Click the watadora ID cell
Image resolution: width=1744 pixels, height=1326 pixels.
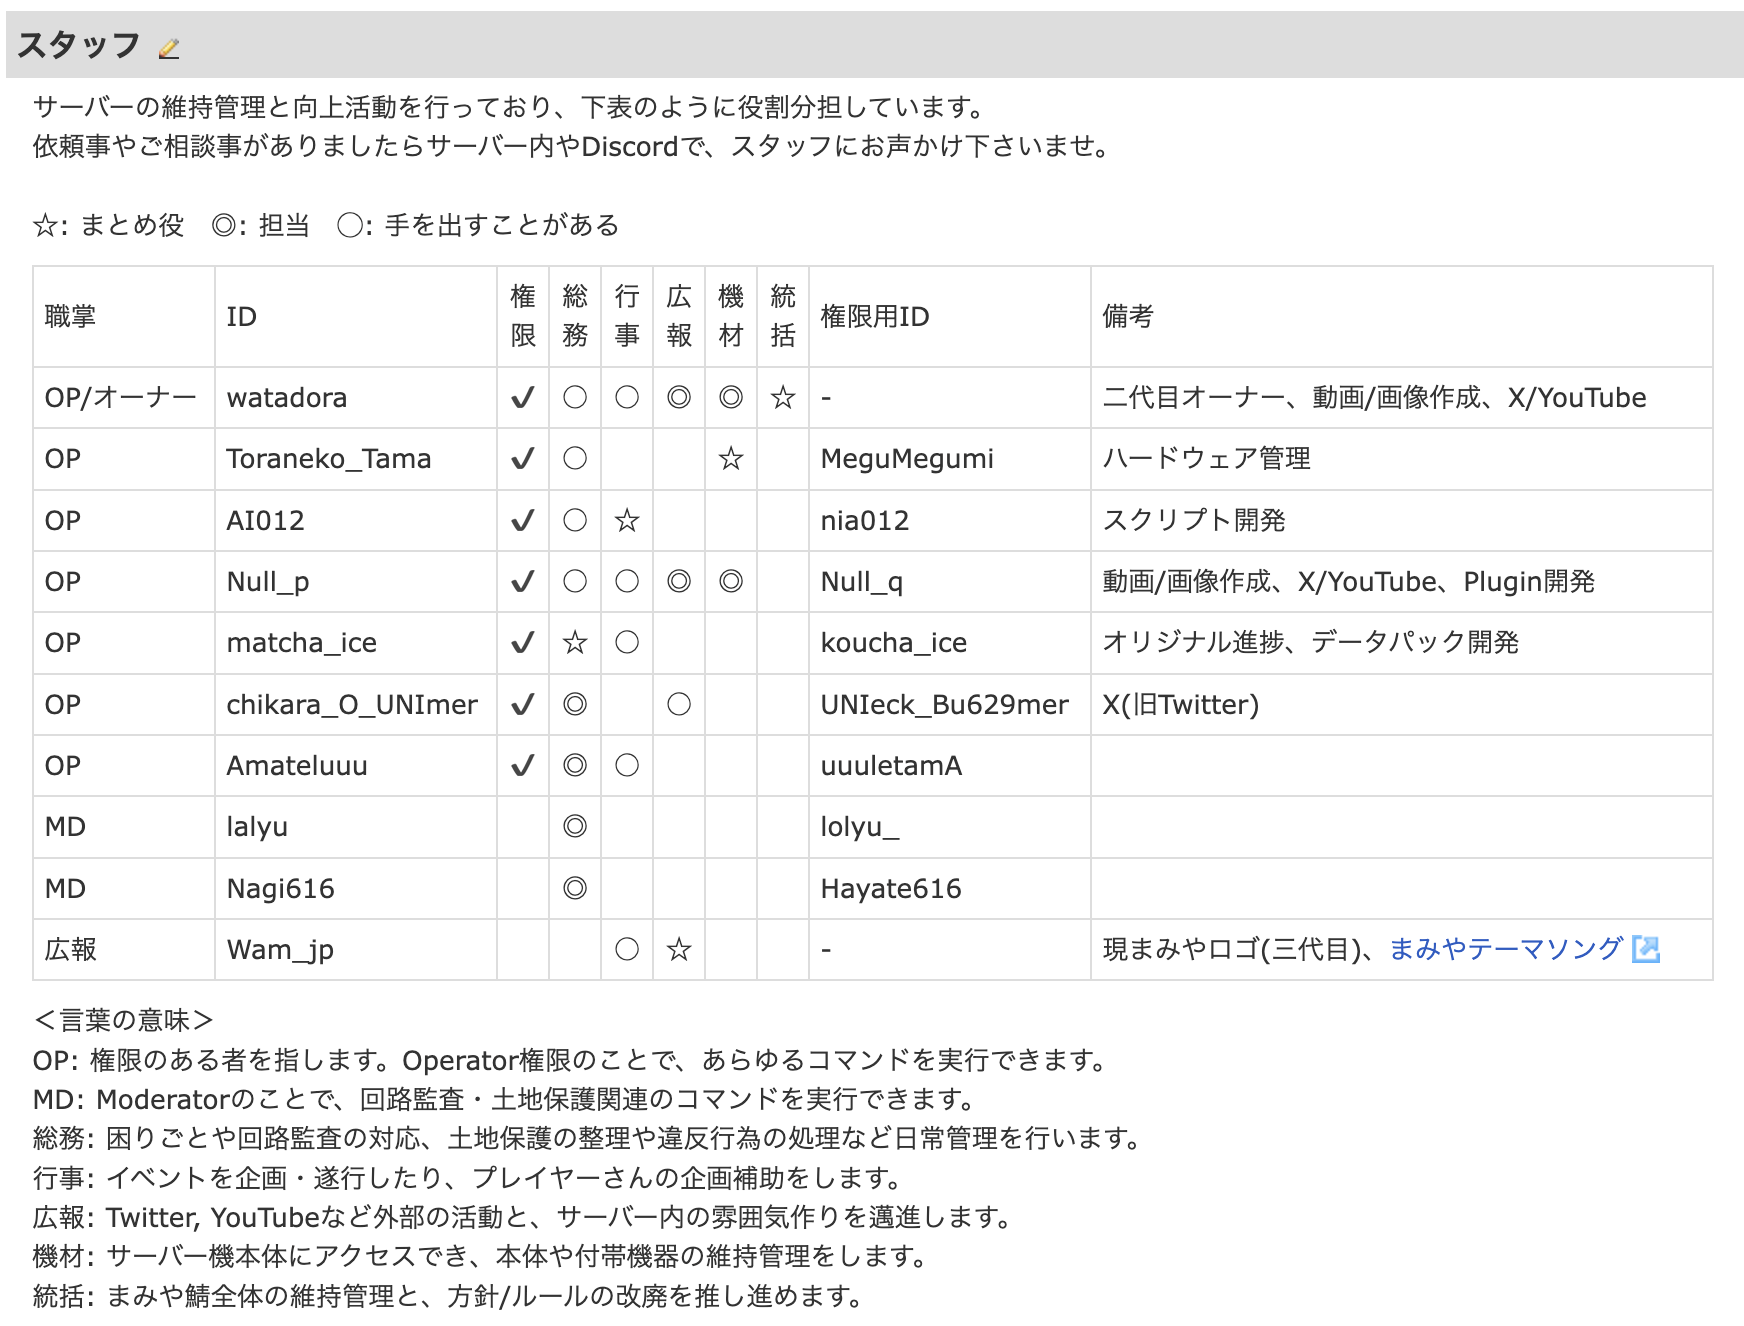point(286,398)
